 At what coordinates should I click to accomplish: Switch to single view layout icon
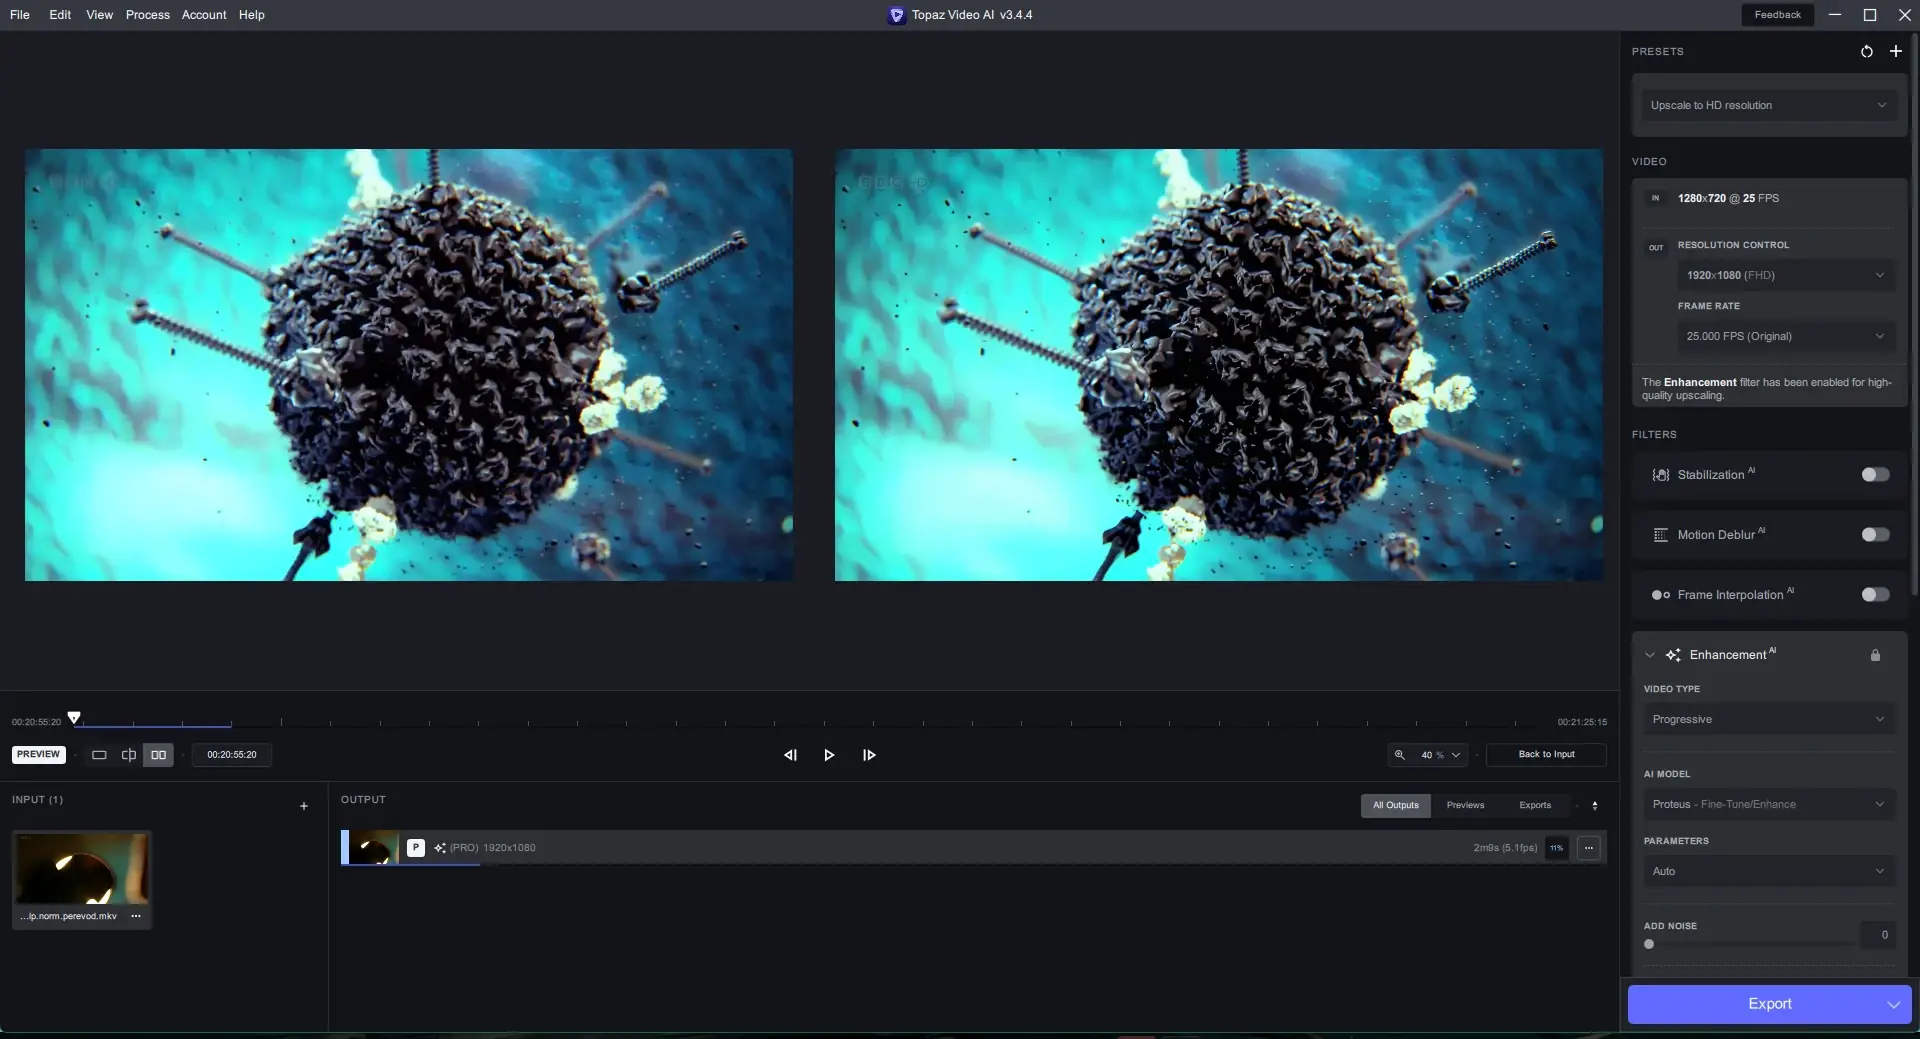(99, 755)
